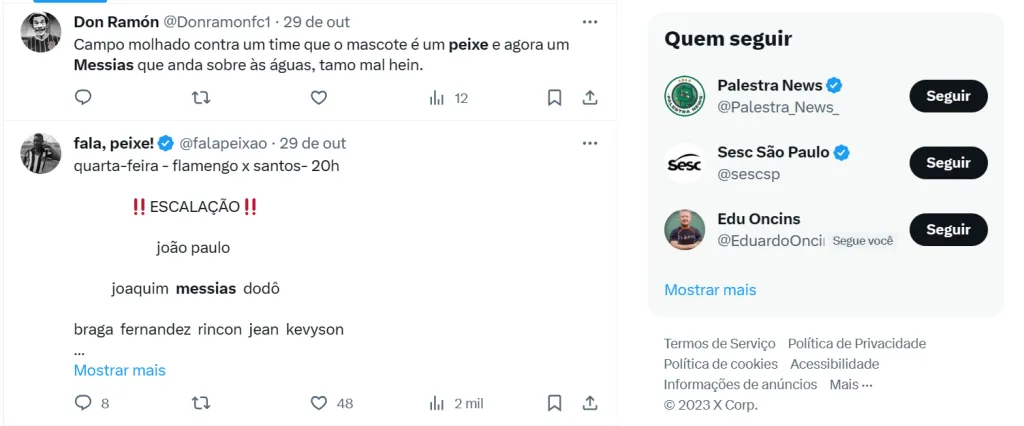The height and width of the screenshot is (426, 1024).
Task: Bookmark Don Ramón's tweet
Action: coord(554,97)
